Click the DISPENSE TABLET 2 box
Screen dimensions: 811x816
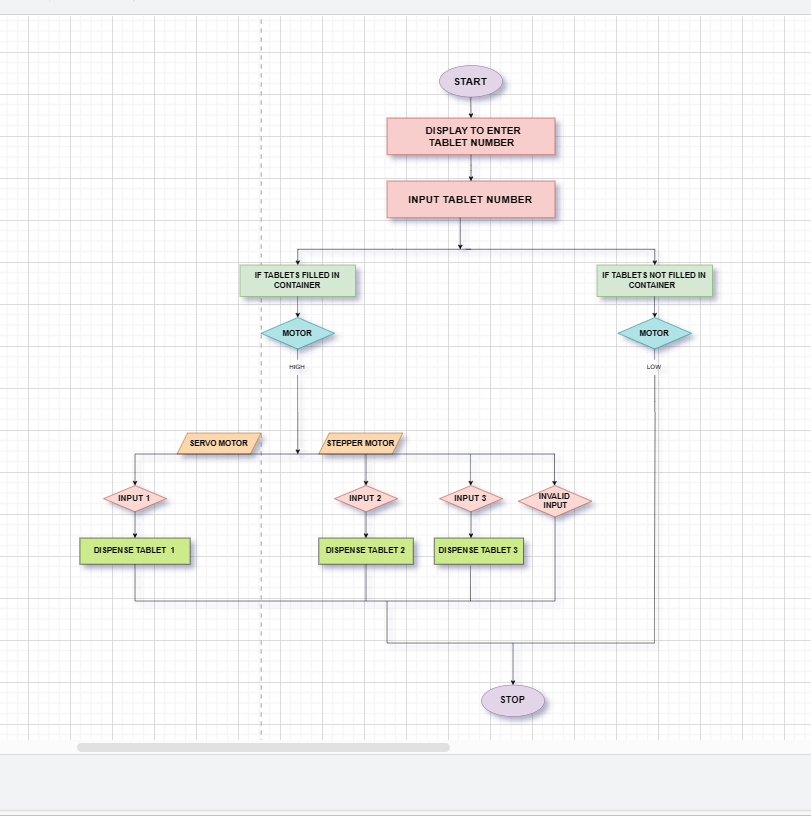(366, 549)
